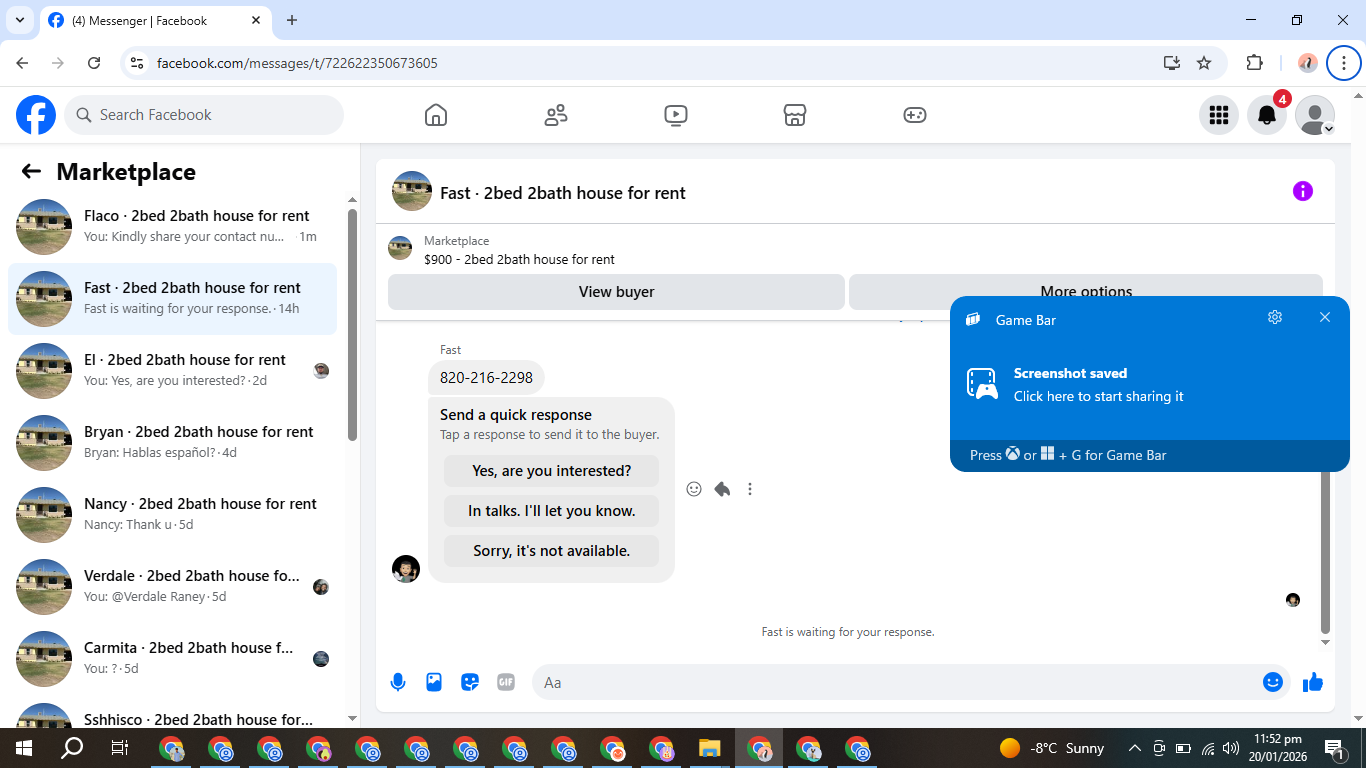This screenshot has width=1366, height=768.
Task: Click the chat messages scrollbar
Action: coord(1326,550)
